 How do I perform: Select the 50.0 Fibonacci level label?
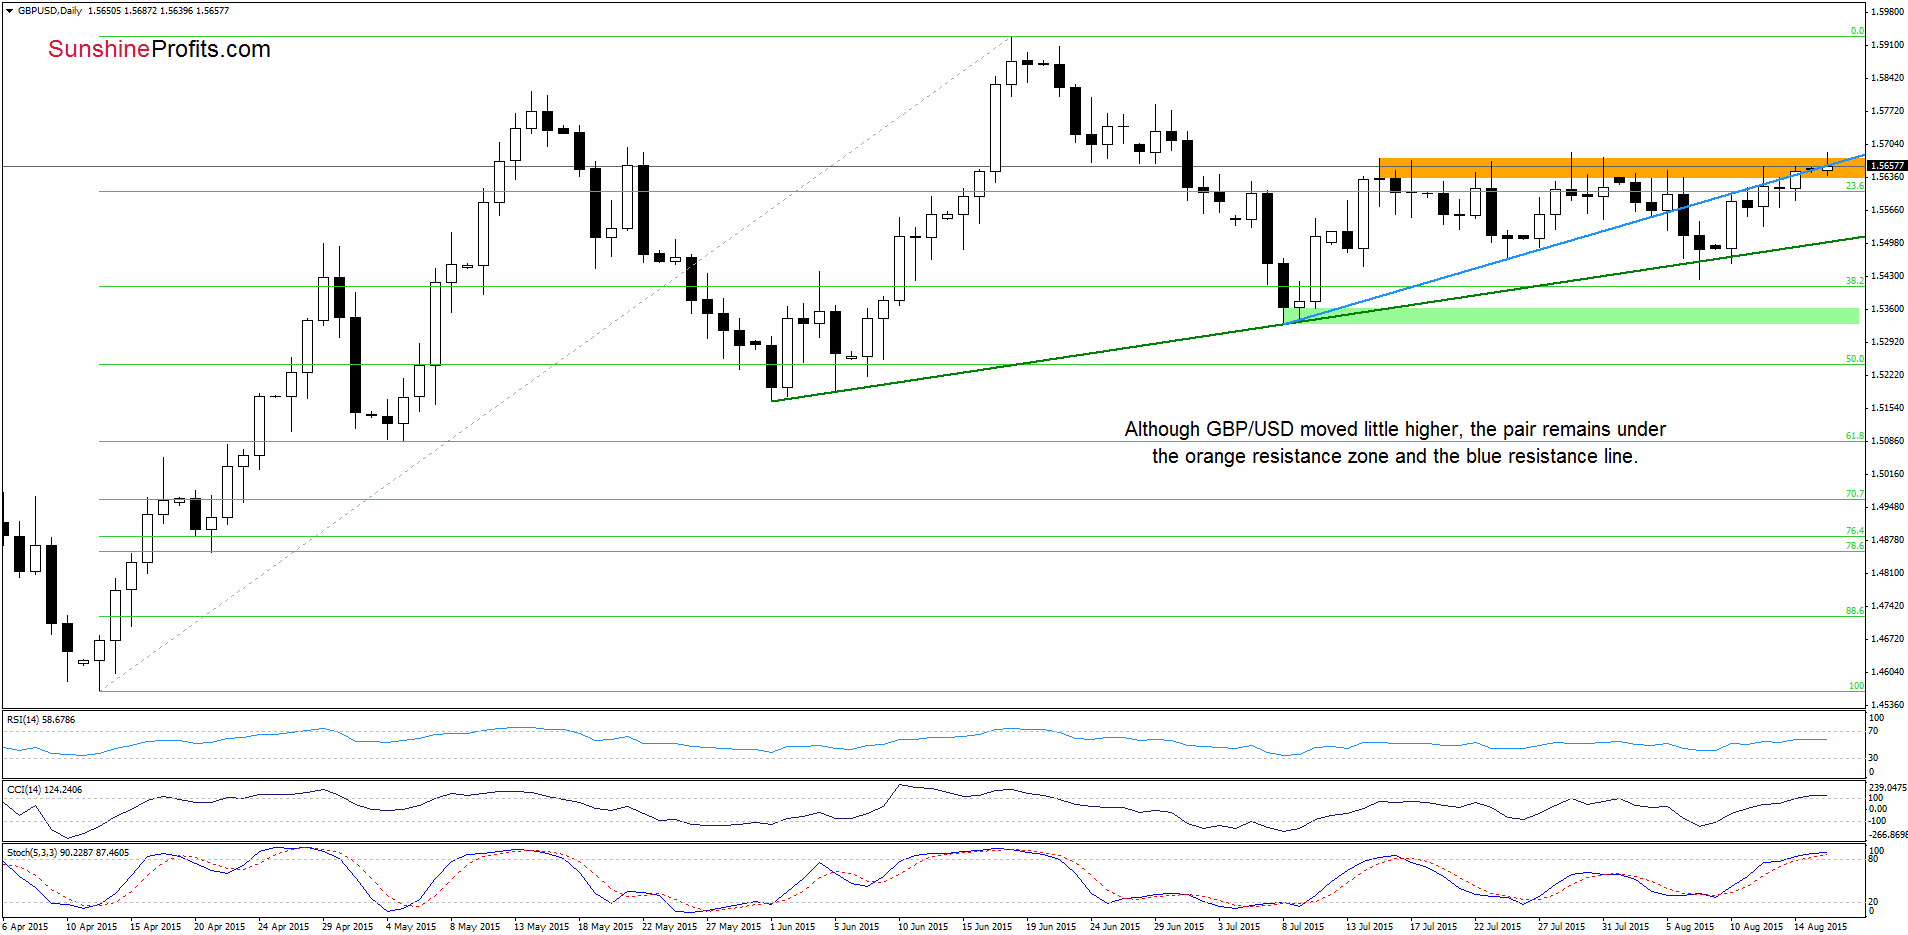coord(1854,359)
